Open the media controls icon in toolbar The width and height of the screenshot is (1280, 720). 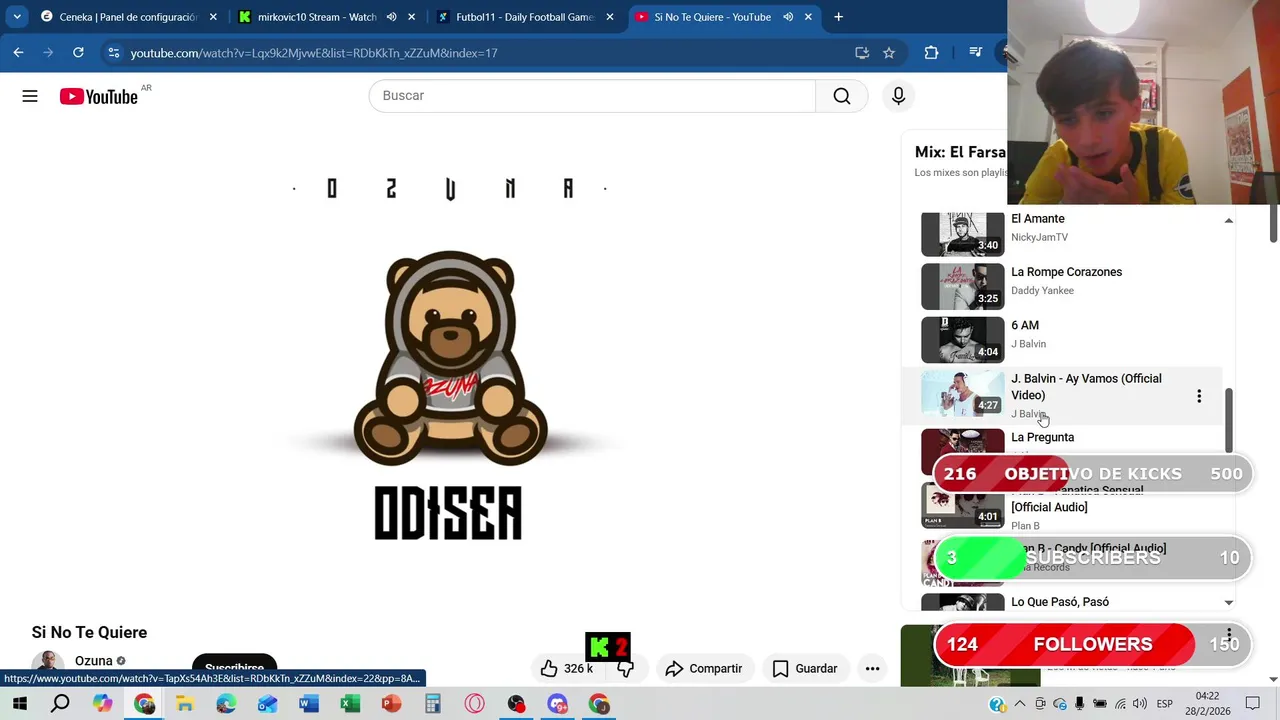pos(975,53)
